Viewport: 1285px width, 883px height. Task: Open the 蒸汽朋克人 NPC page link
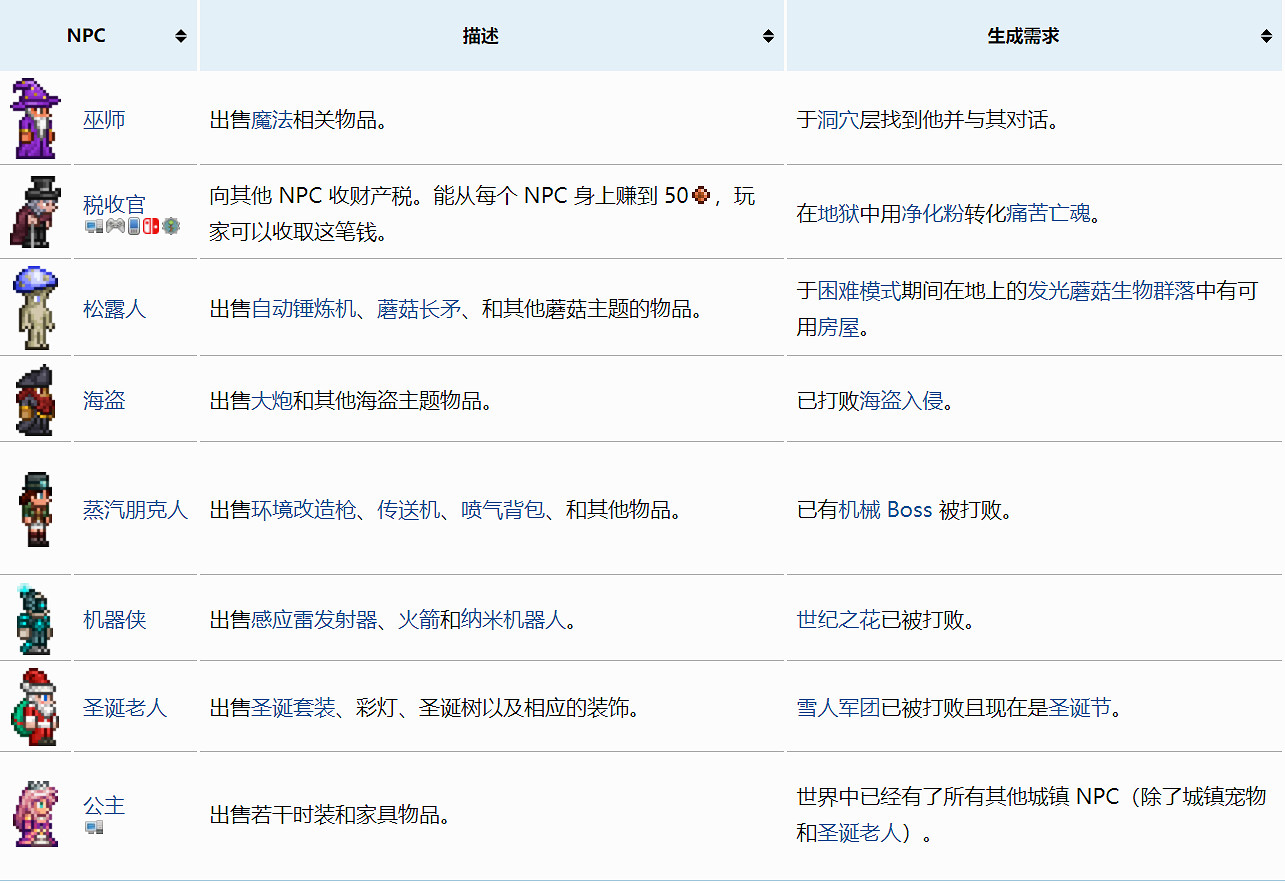click(x=135, y=510)
